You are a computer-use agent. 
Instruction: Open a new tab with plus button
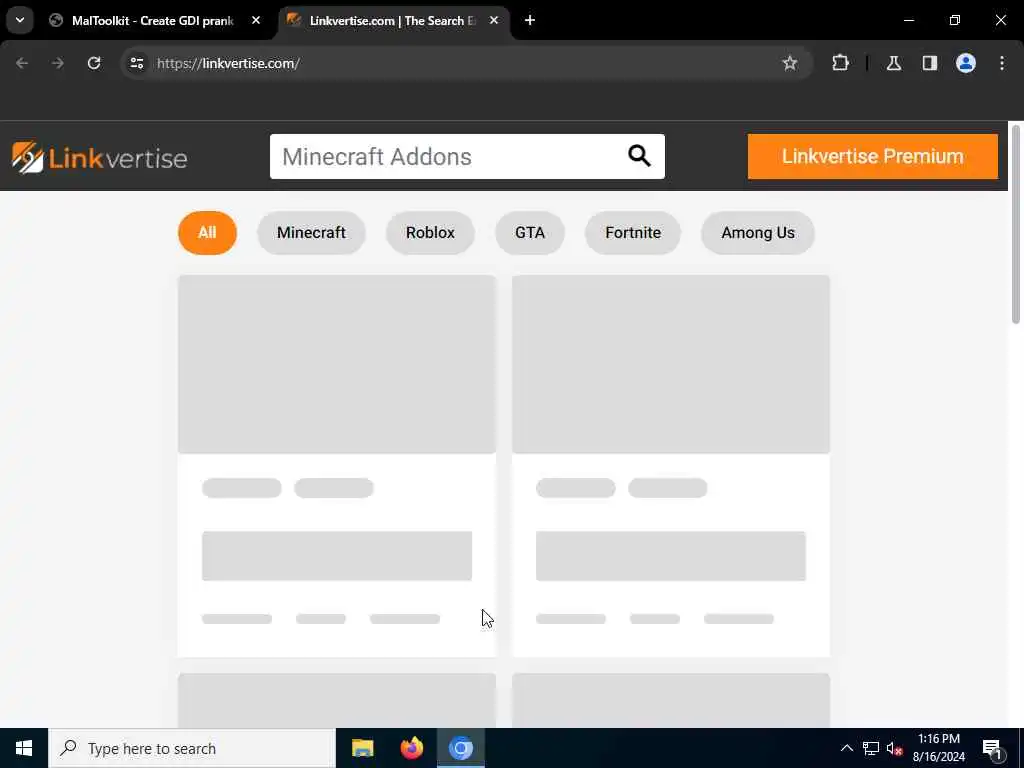click(530, 20)
